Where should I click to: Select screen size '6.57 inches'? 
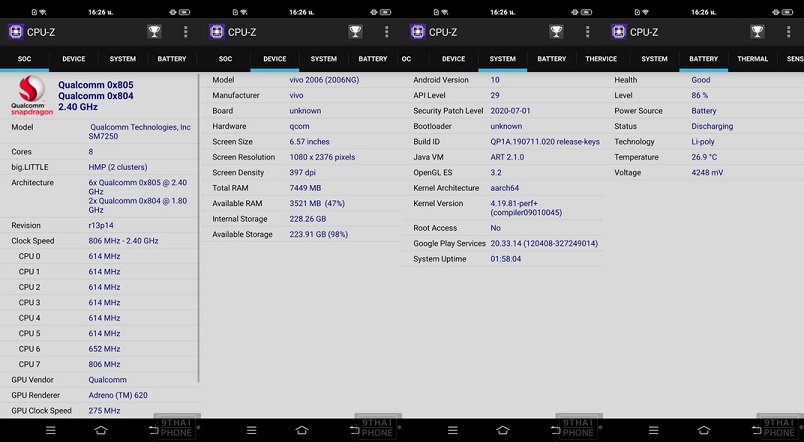tap(310, 142)
